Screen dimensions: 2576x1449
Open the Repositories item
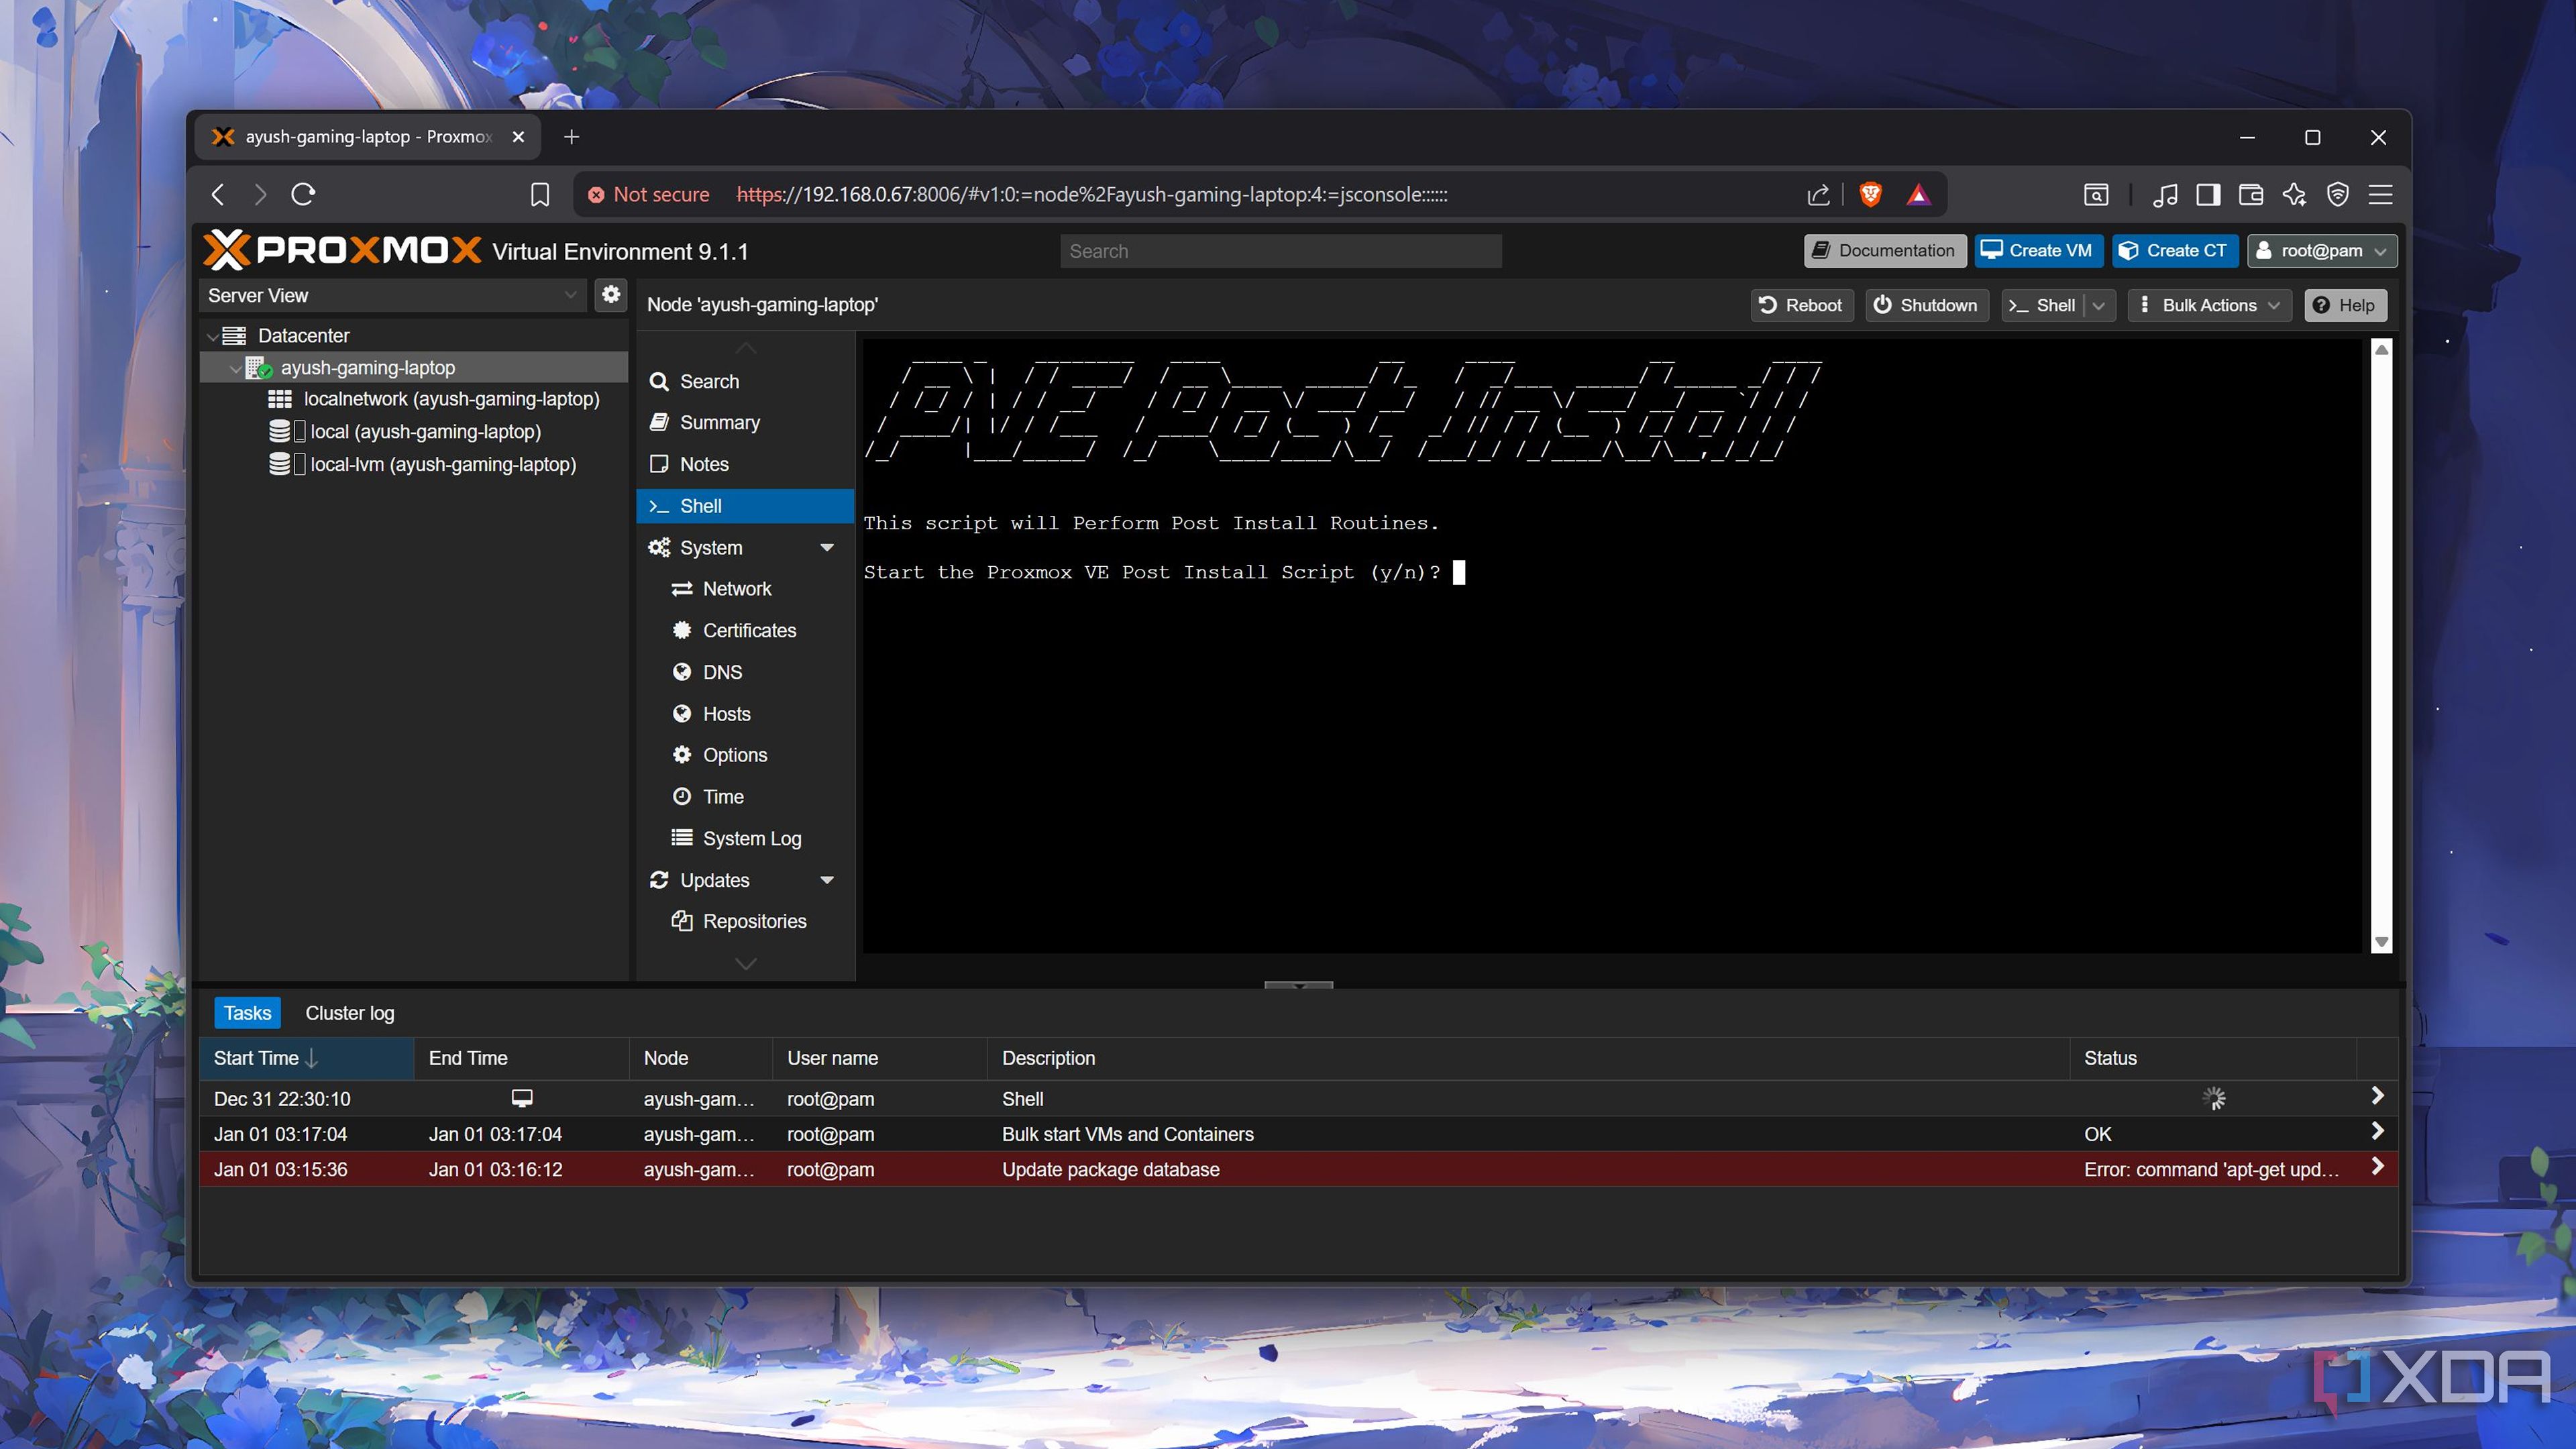point(745,921)
